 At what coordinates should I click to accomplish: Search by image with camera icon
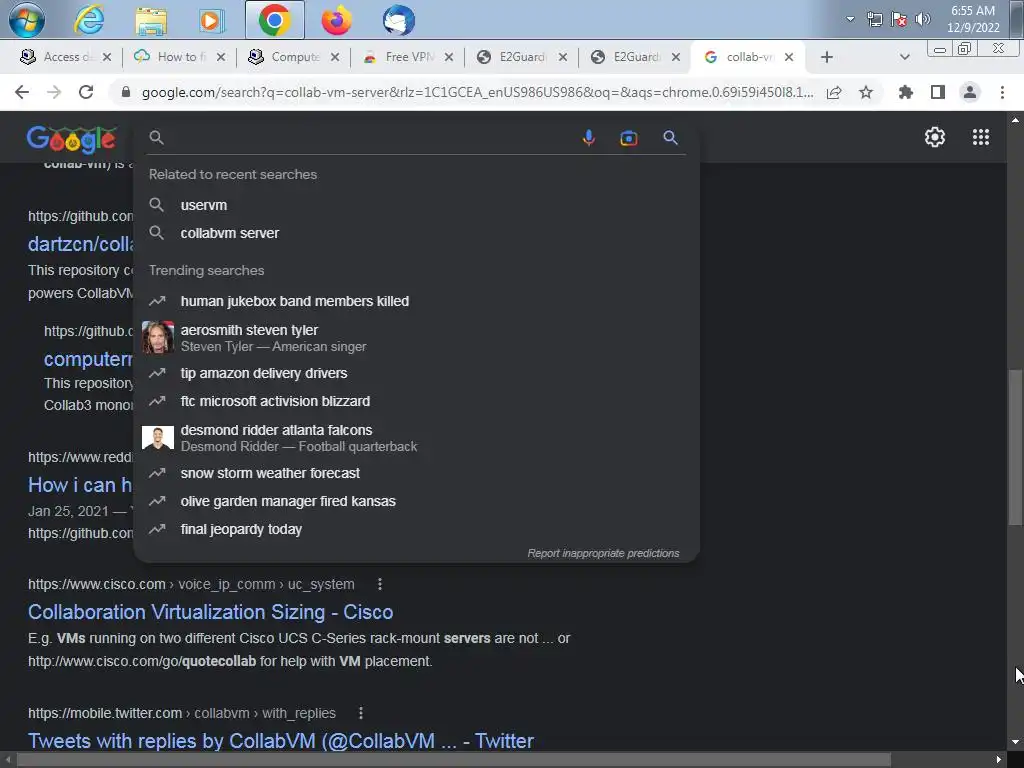628,138
